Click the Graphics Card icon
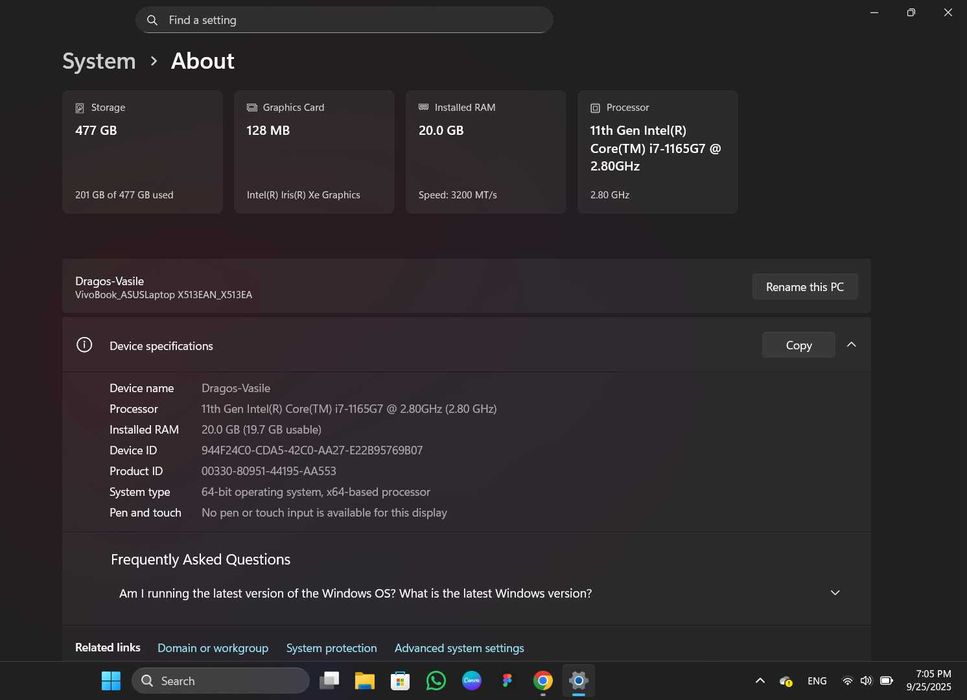Screen dimensions: 967x700 [252, 107]
